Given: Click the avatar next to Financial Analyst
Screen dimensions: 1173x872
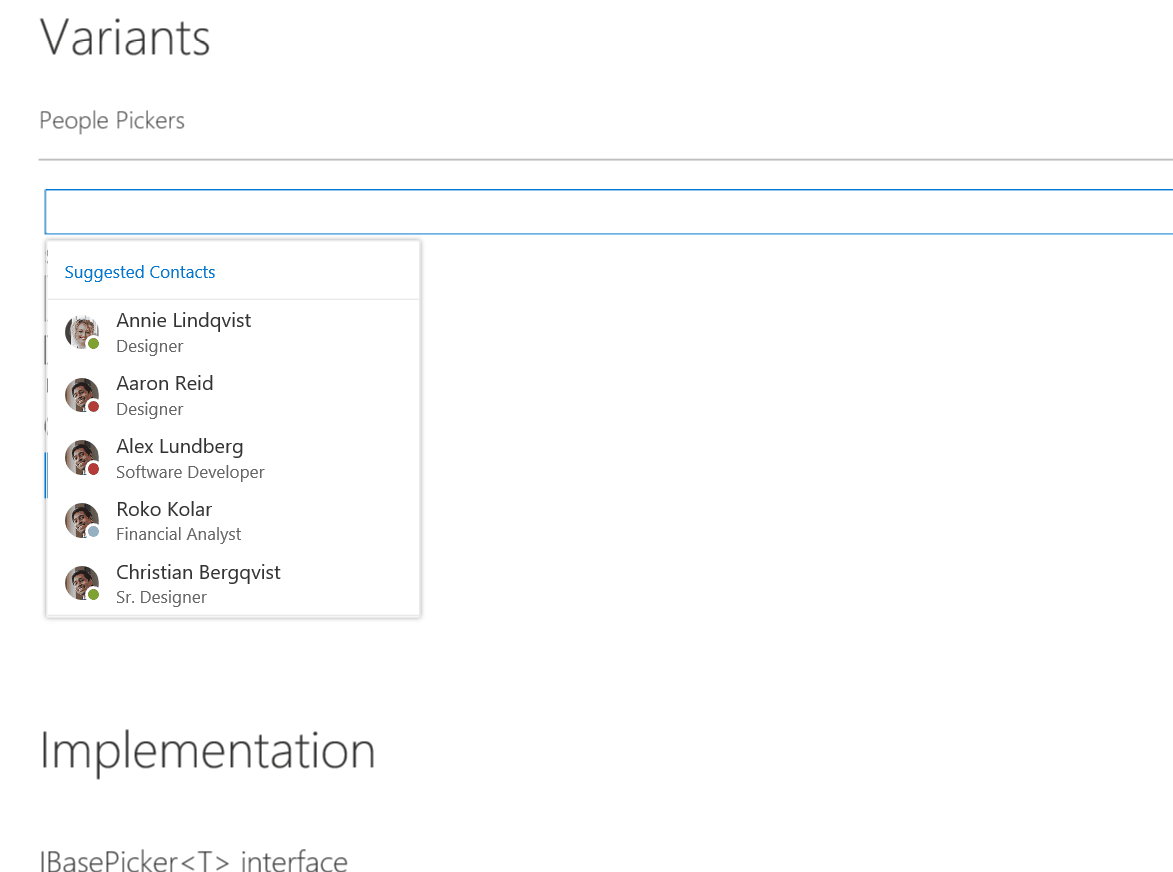Looking at the screenshot, I should [81, 519].
